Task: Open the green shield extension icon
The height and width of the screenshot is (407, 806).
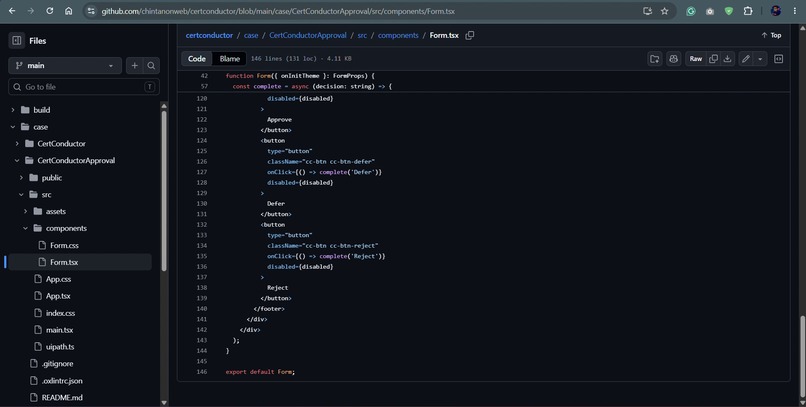Action: click(728, 11)
